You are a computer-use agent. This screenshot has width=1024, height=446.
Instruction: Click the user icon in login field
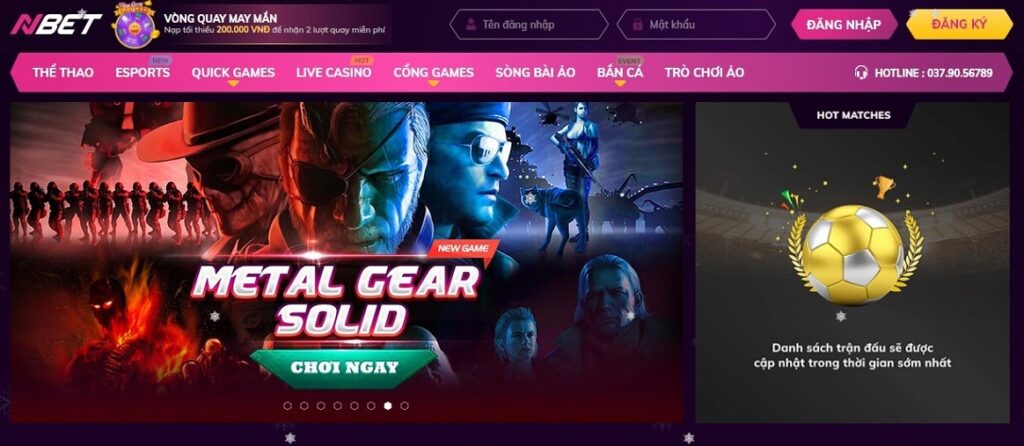point(470,25)
